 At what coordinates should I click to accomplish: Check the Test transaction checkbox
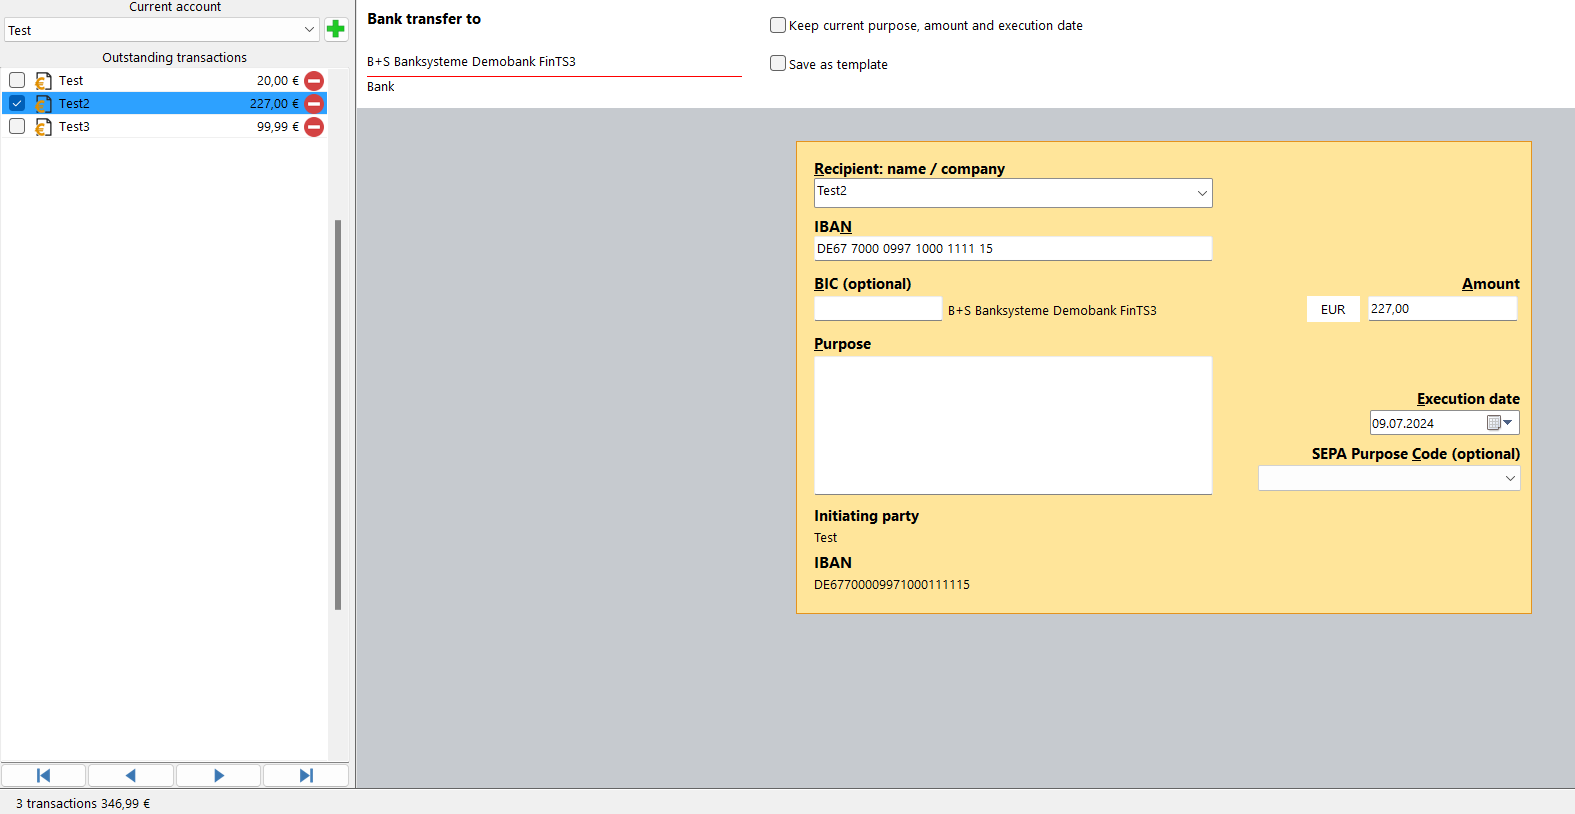[17, 80]
